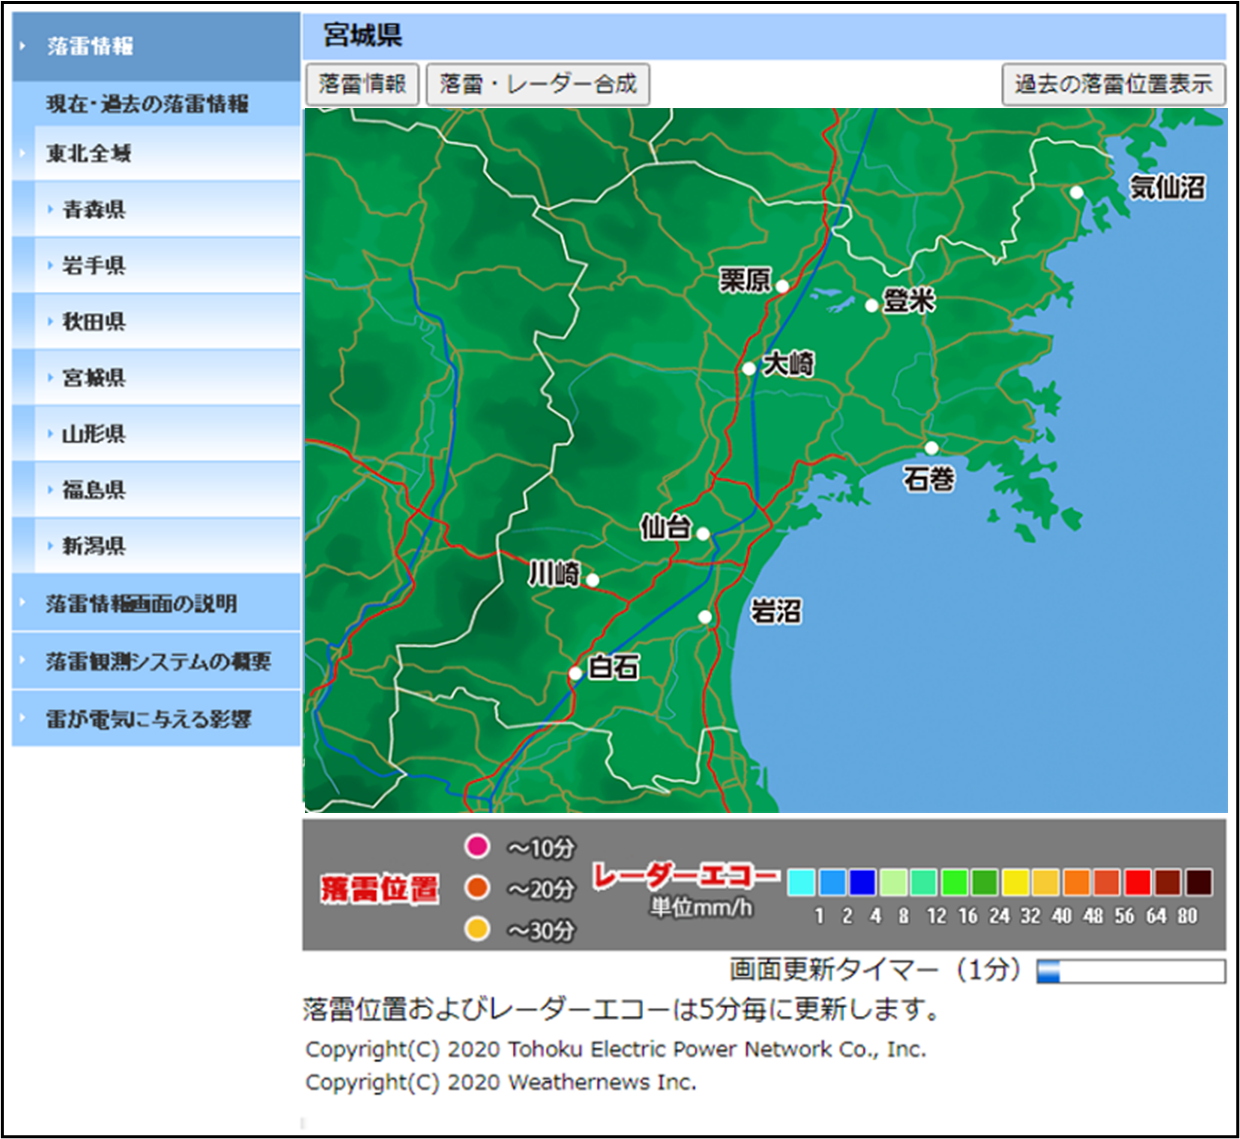Select the Shiroishi (白石) map marker
This screenshot has height=1139, width=1240.
click(x=575, y=673)
